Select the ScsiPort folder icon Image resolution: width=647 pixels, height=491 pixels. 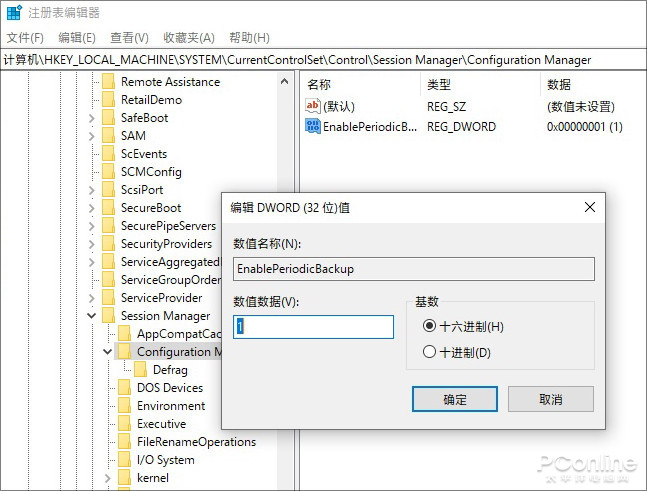point(109,189)
